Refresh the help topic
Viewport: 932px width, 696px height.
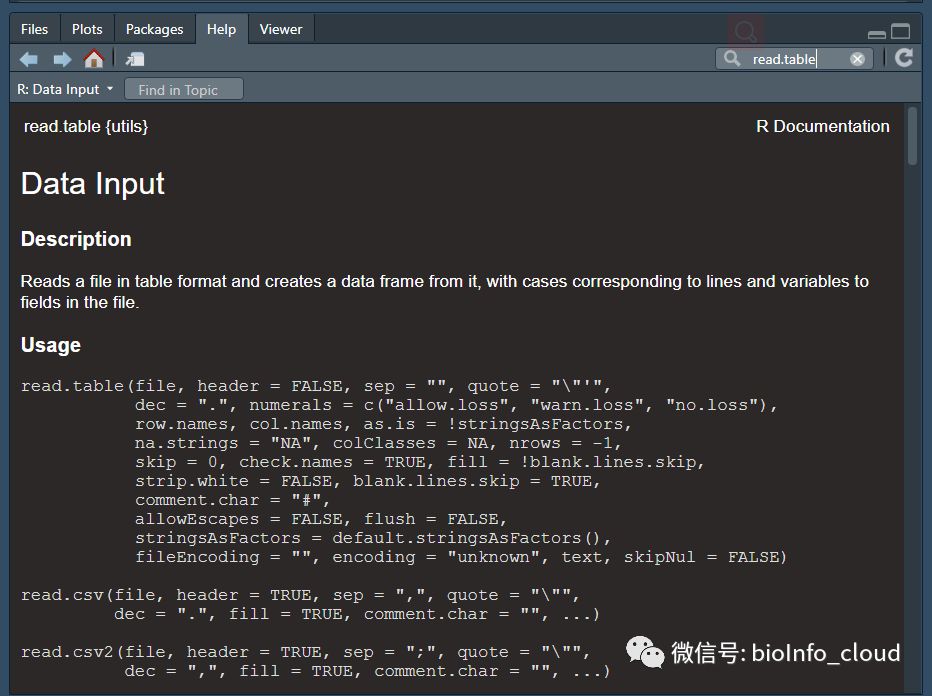[x=903, y=58]
